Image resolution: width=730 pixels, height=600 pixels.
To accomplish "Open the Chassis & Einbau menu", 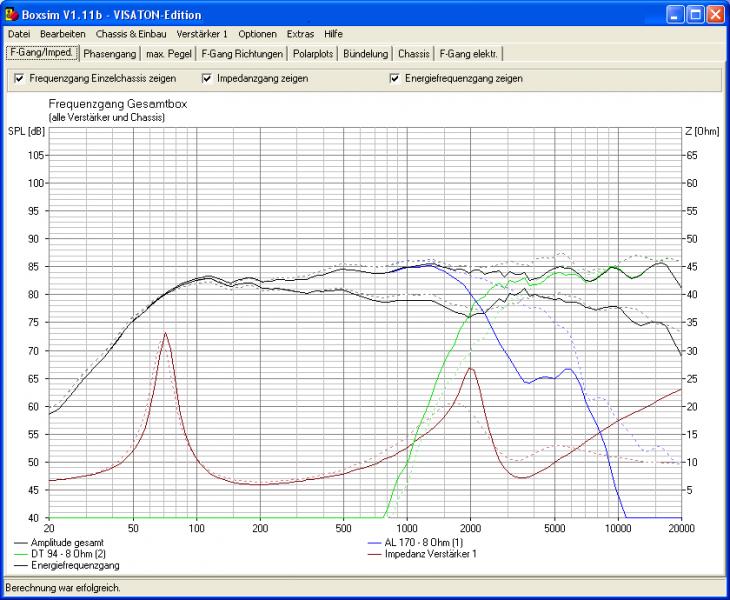I will point(131,34).
